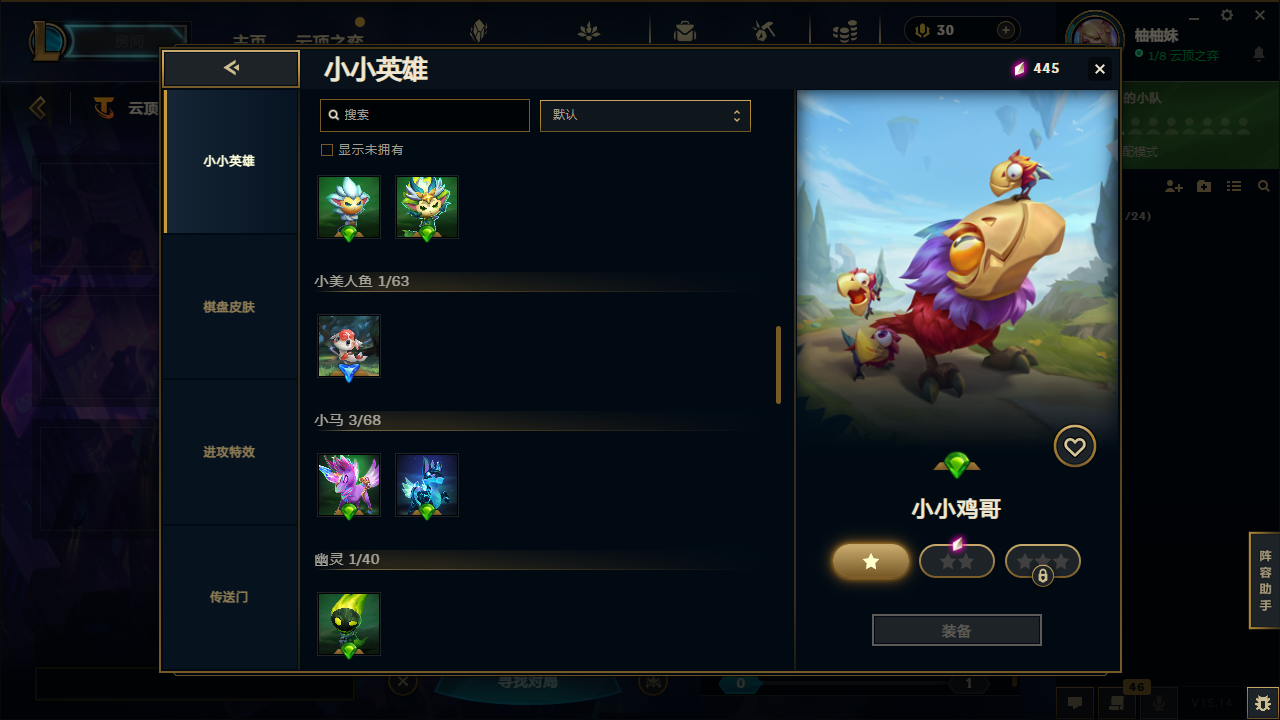
Task: Click the heart favorite icon
Action: click(1075, 447)
